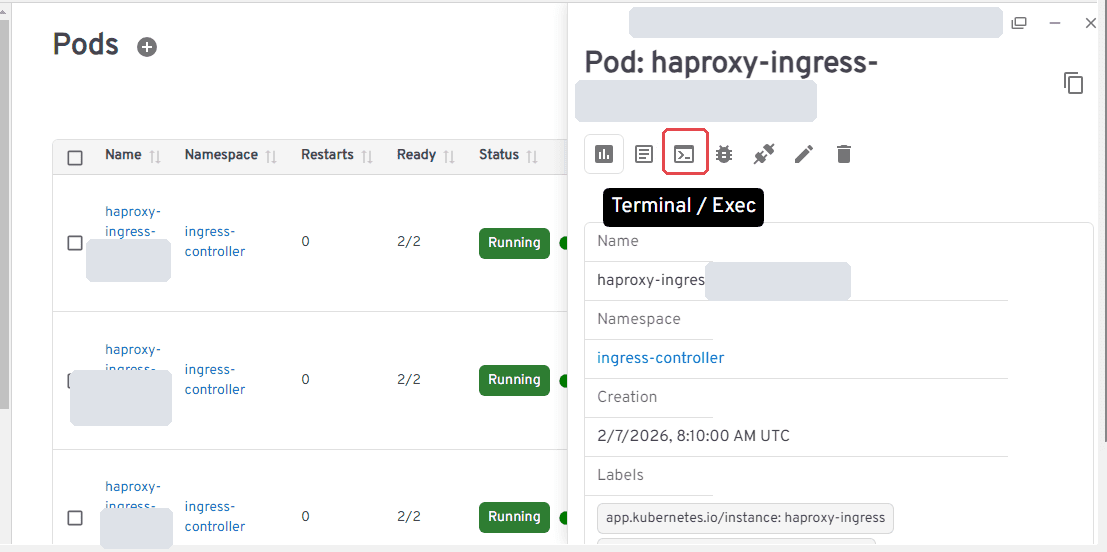Open ingress-controller namespace in third row
This screenshot has width=1107, height=552.
pyautogui.click(x=215, y=517)
